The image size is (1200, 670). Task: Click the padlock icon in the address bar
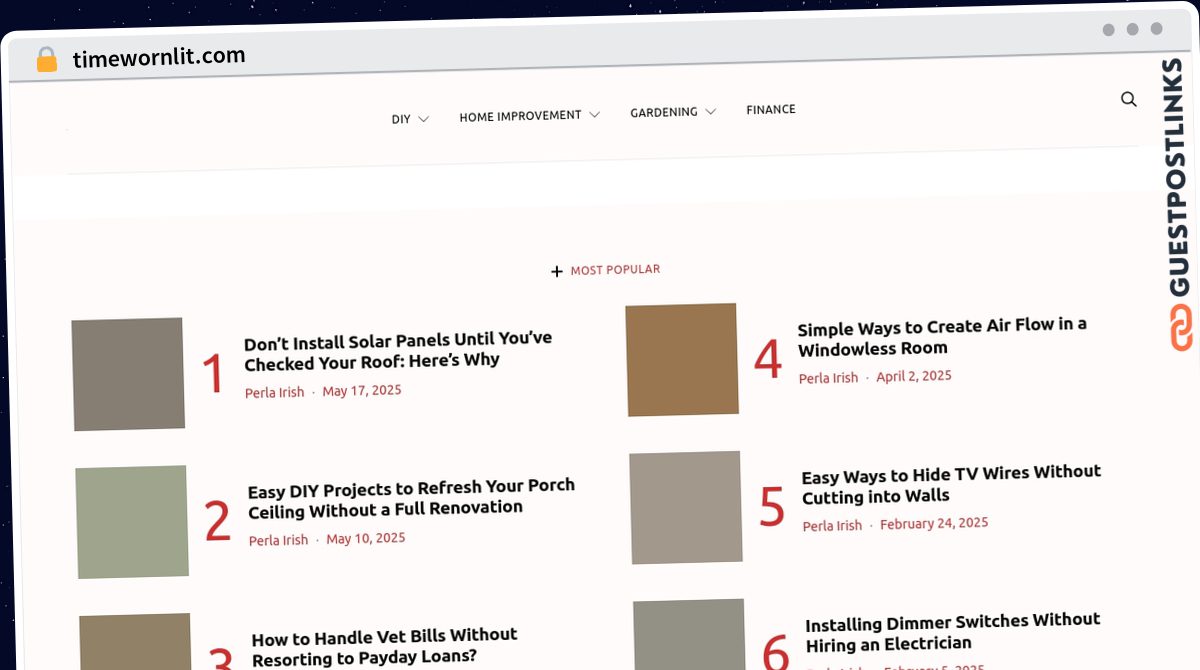46,58
